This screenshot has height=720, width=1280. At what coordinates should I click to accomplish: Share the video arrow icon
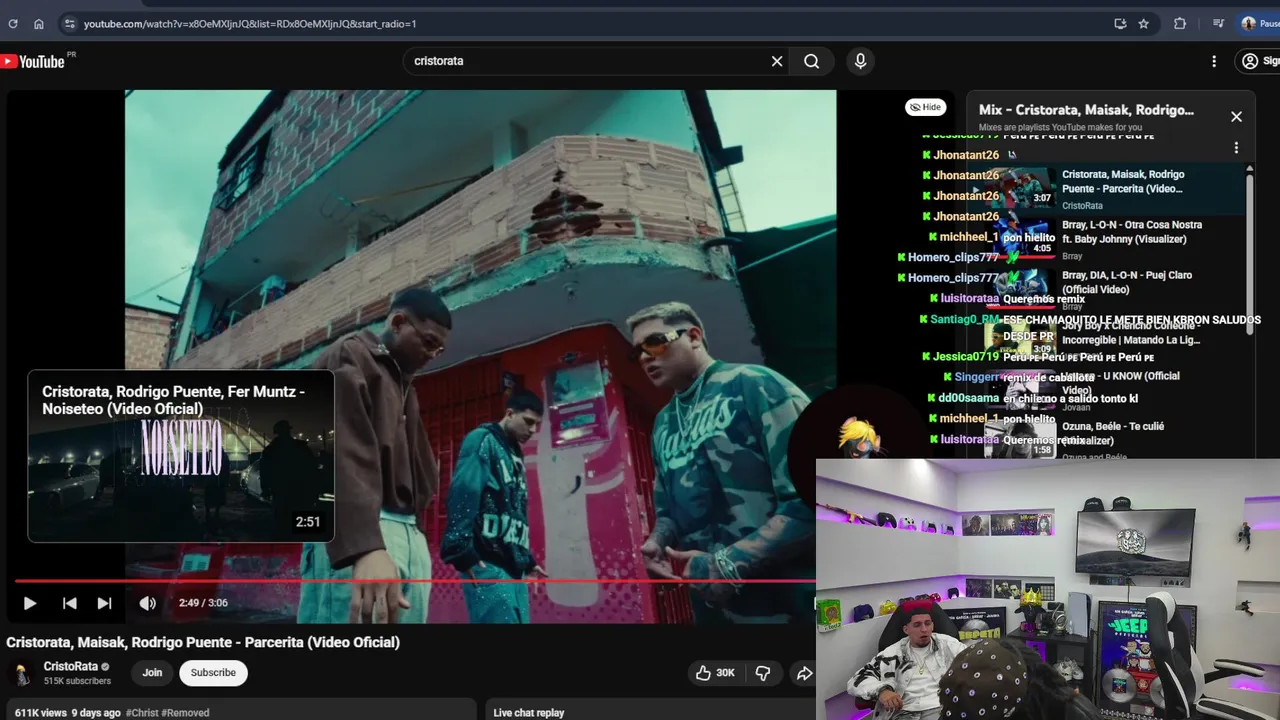pyautogui.click(x=803, y=673)
